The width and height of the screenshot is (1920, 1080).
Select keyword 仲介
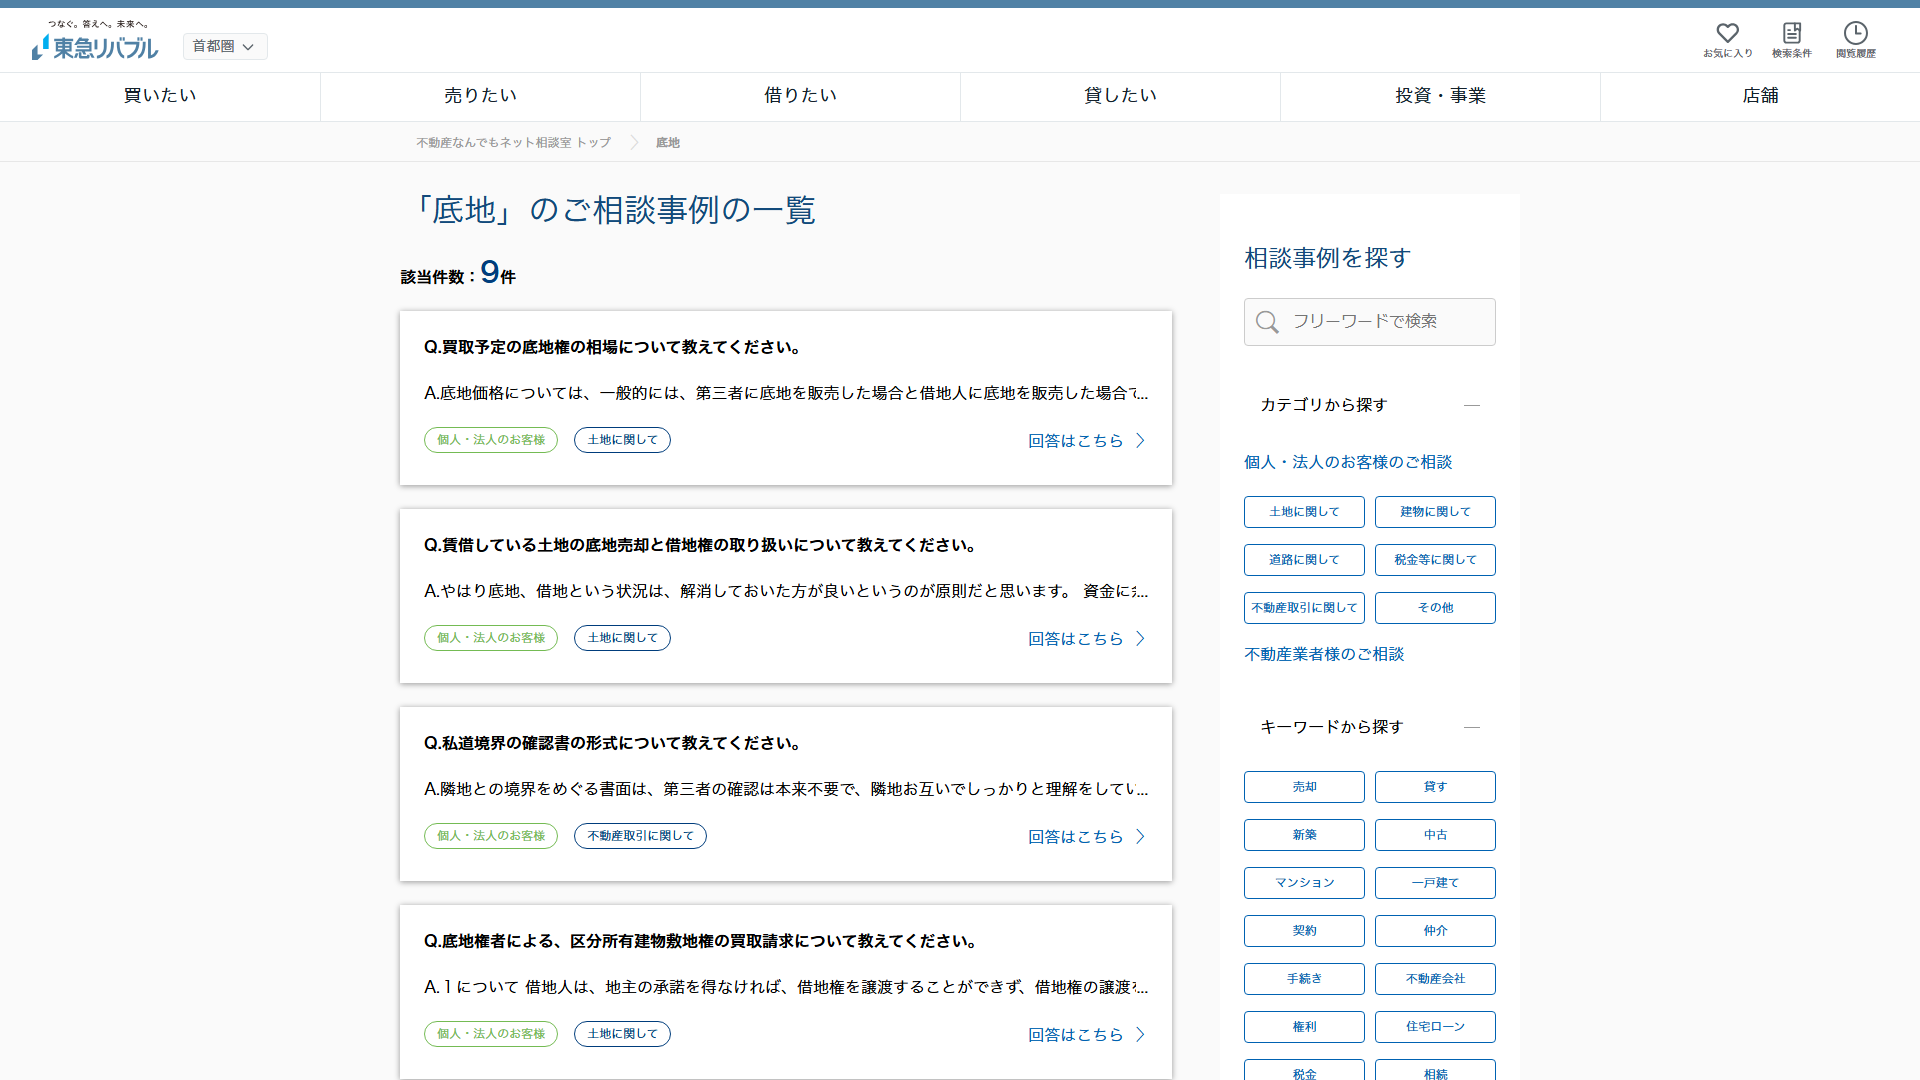click(x=1435, y=931)
